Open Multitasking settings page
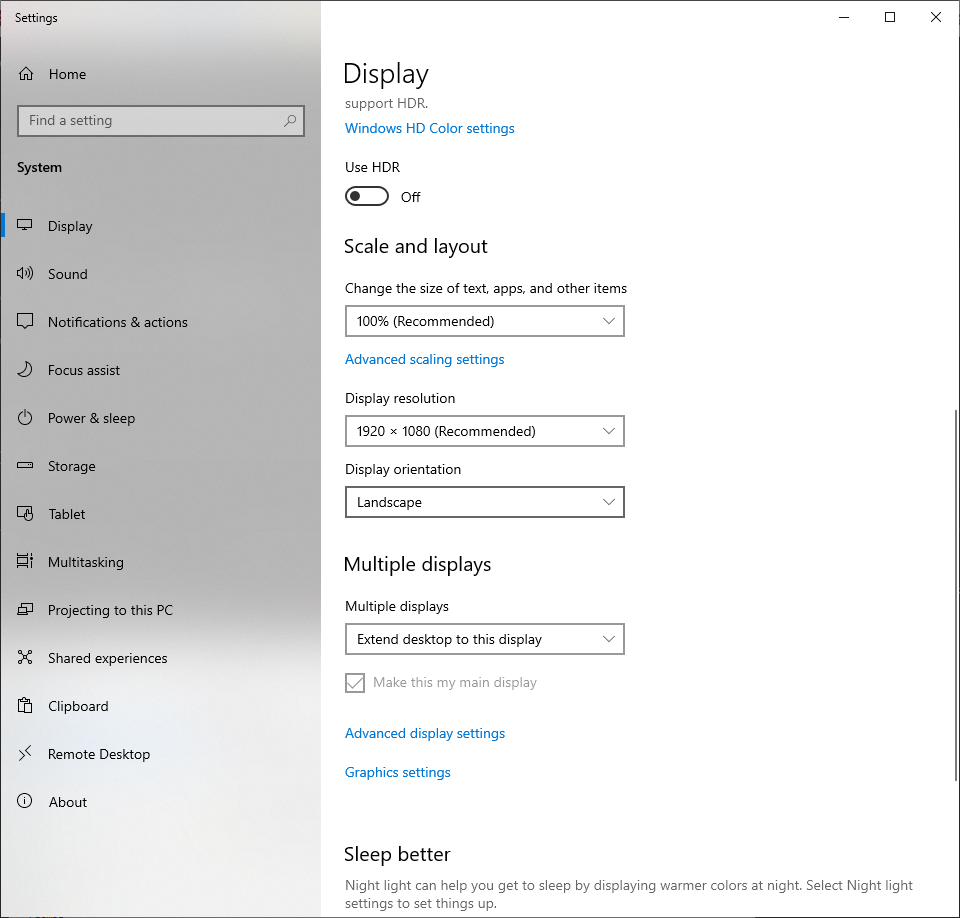This screenshot has height=918, width=960. tap(160, 562)
